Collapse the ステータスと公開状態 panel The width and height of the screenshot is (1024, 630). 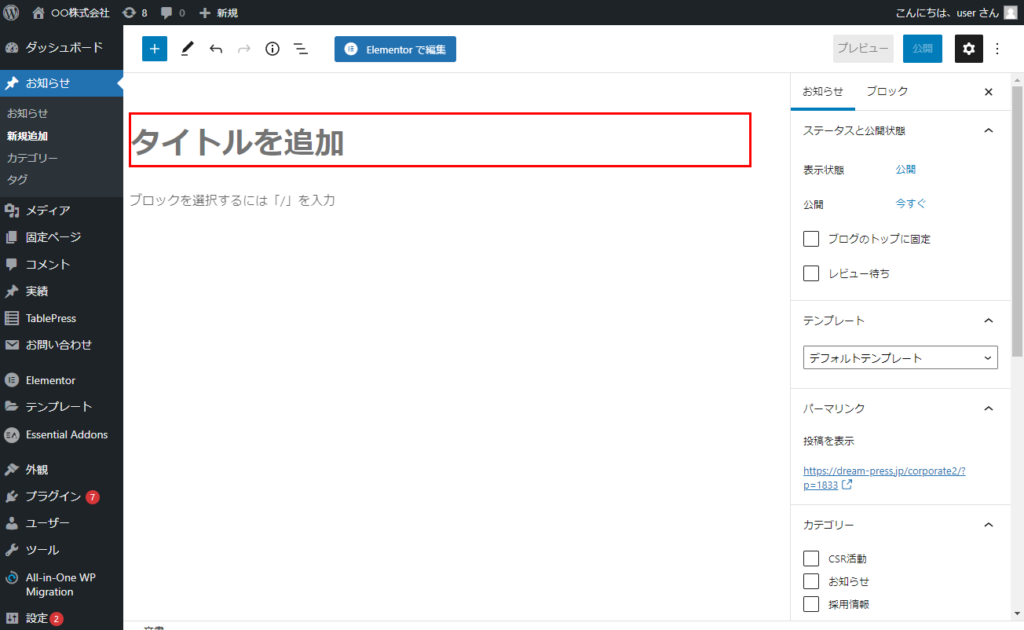988,130
